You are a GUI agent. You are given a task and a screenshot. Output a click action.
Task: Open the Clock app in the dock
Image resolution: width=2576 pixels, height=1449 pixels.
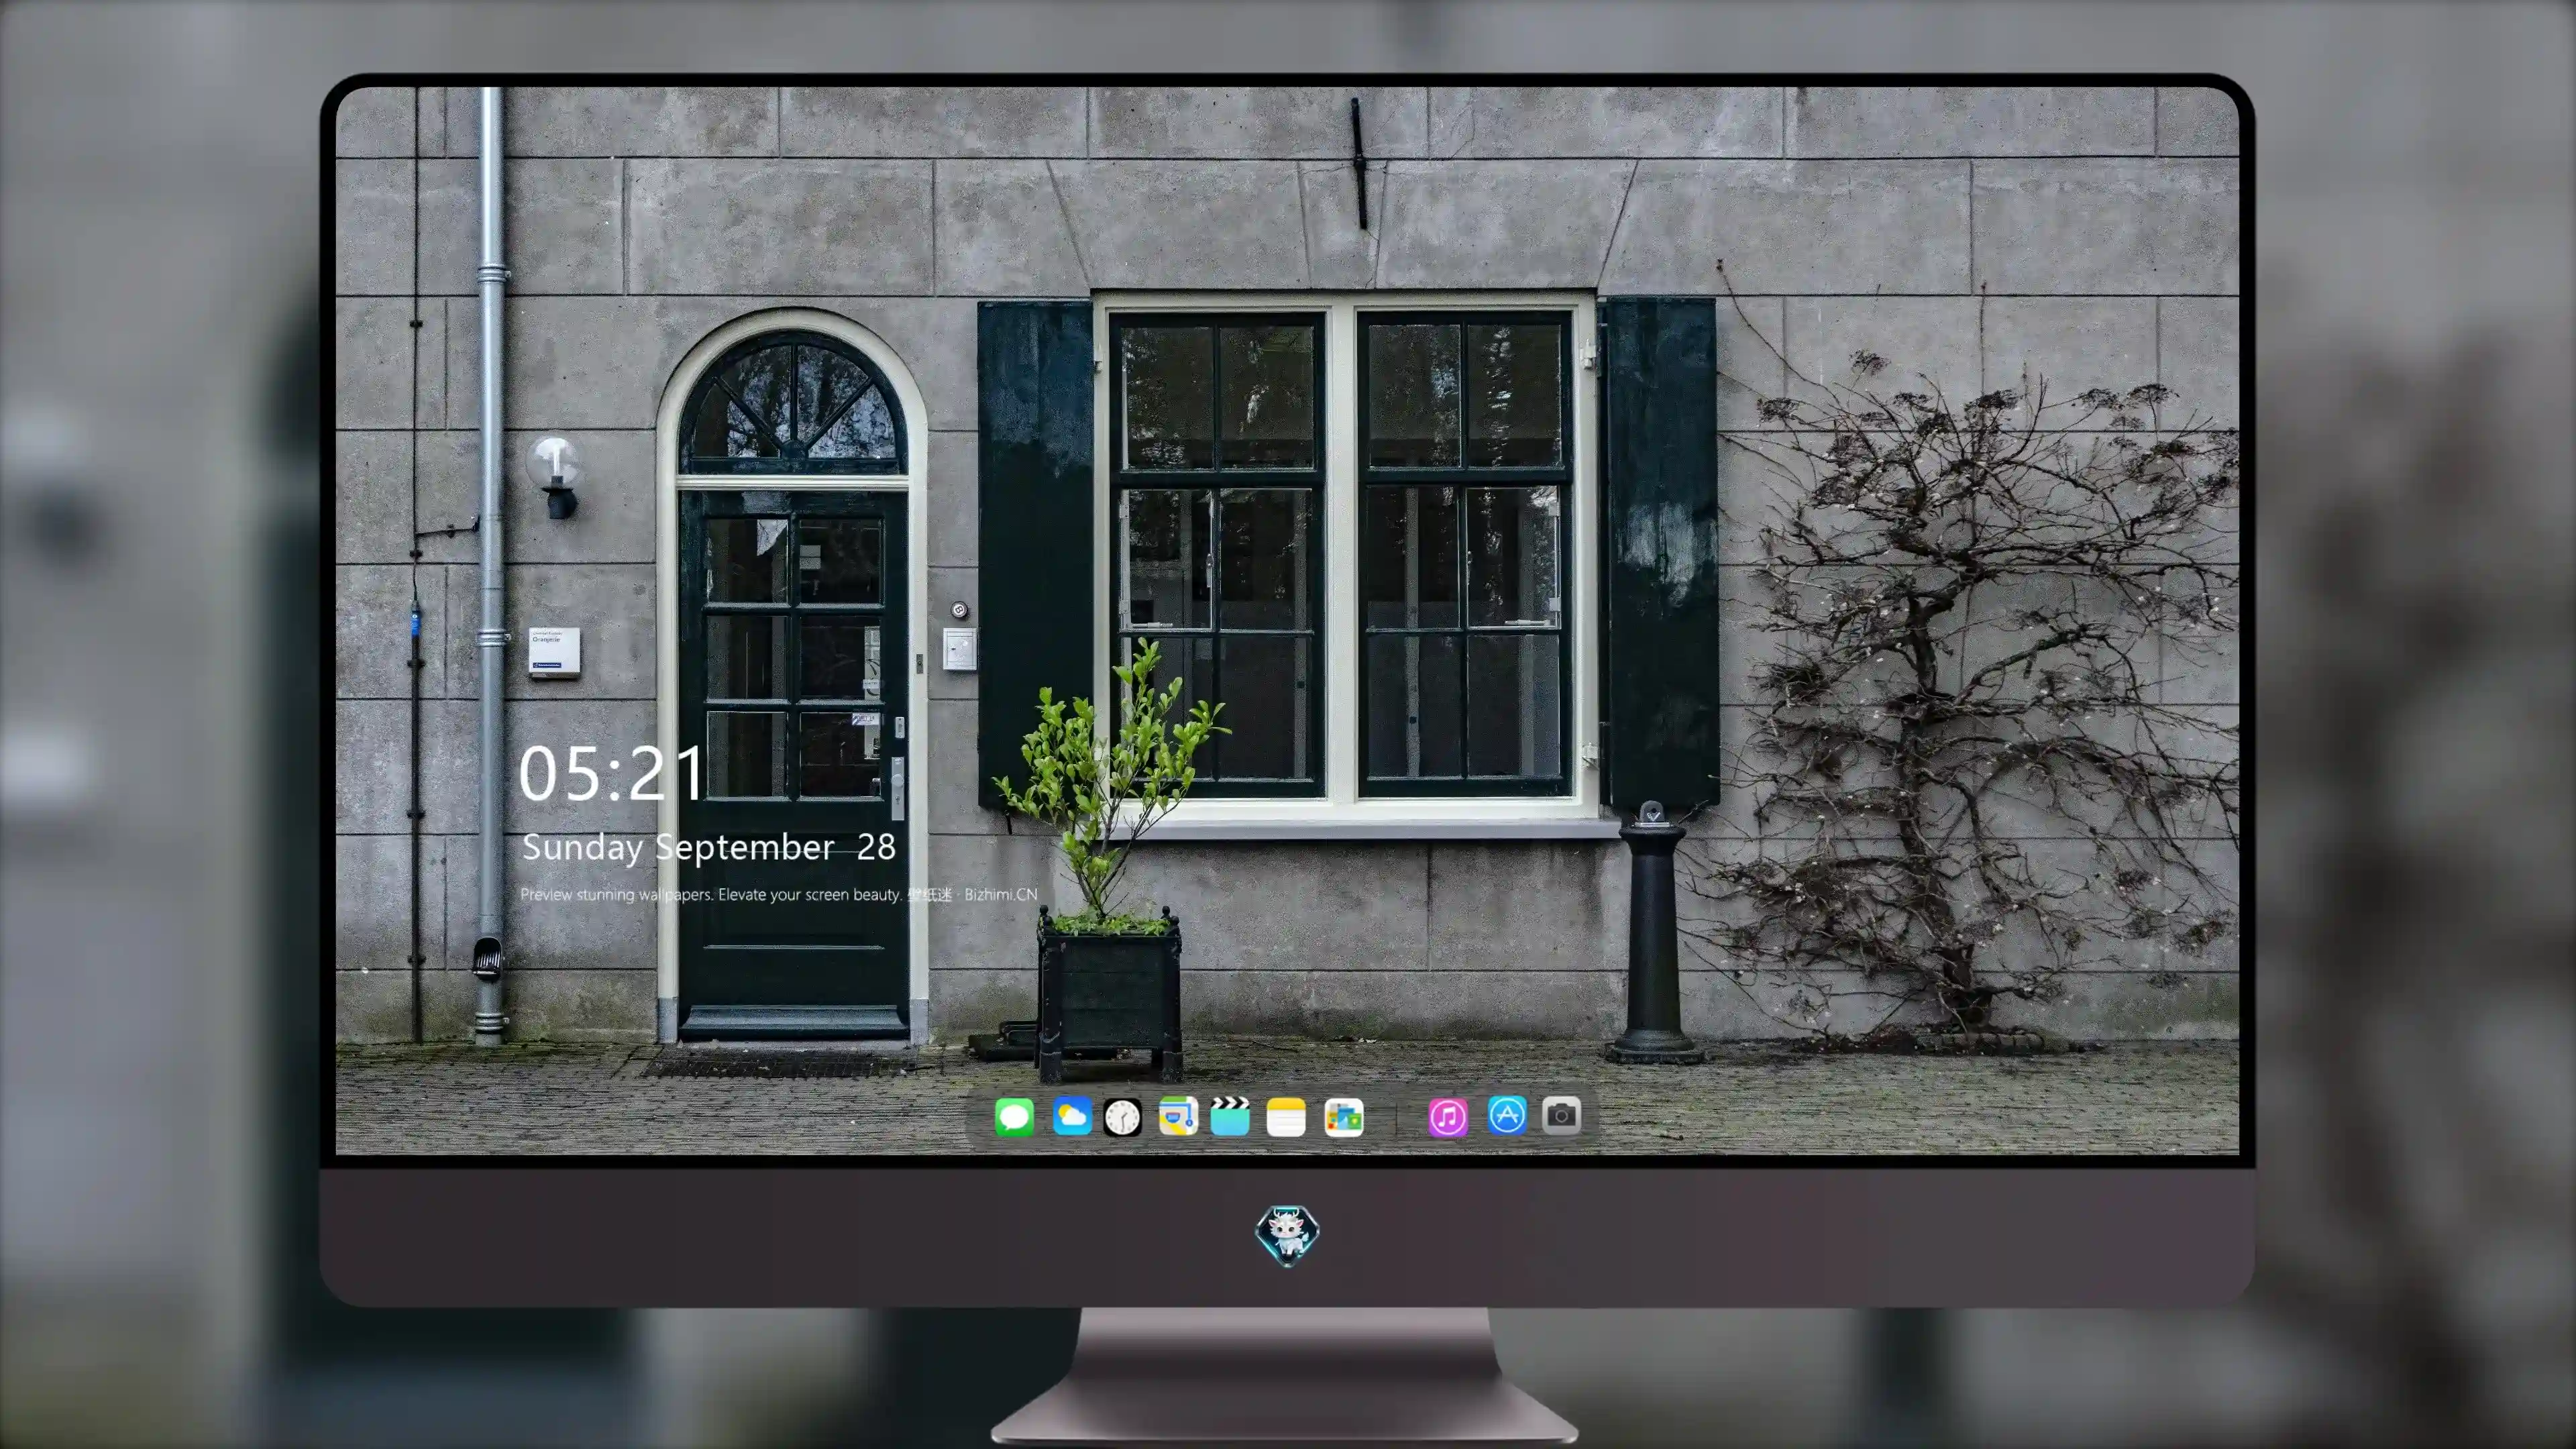click(x=1122, y=1117)
